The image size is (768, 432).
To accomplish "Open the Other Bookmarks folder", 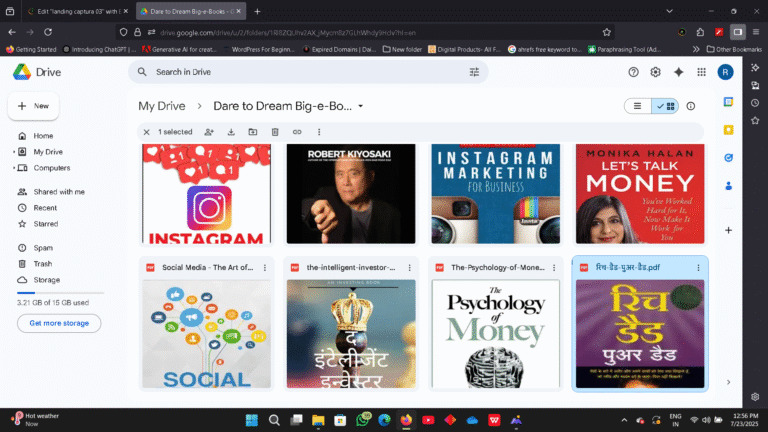I will tap(734, 49).
